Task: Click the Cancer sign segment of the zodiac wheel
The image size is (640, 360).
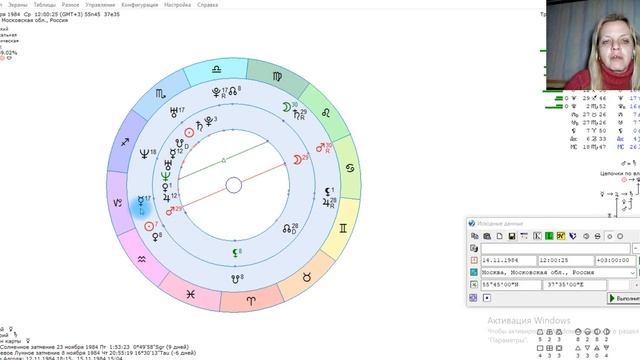Action: coord(349,168)
